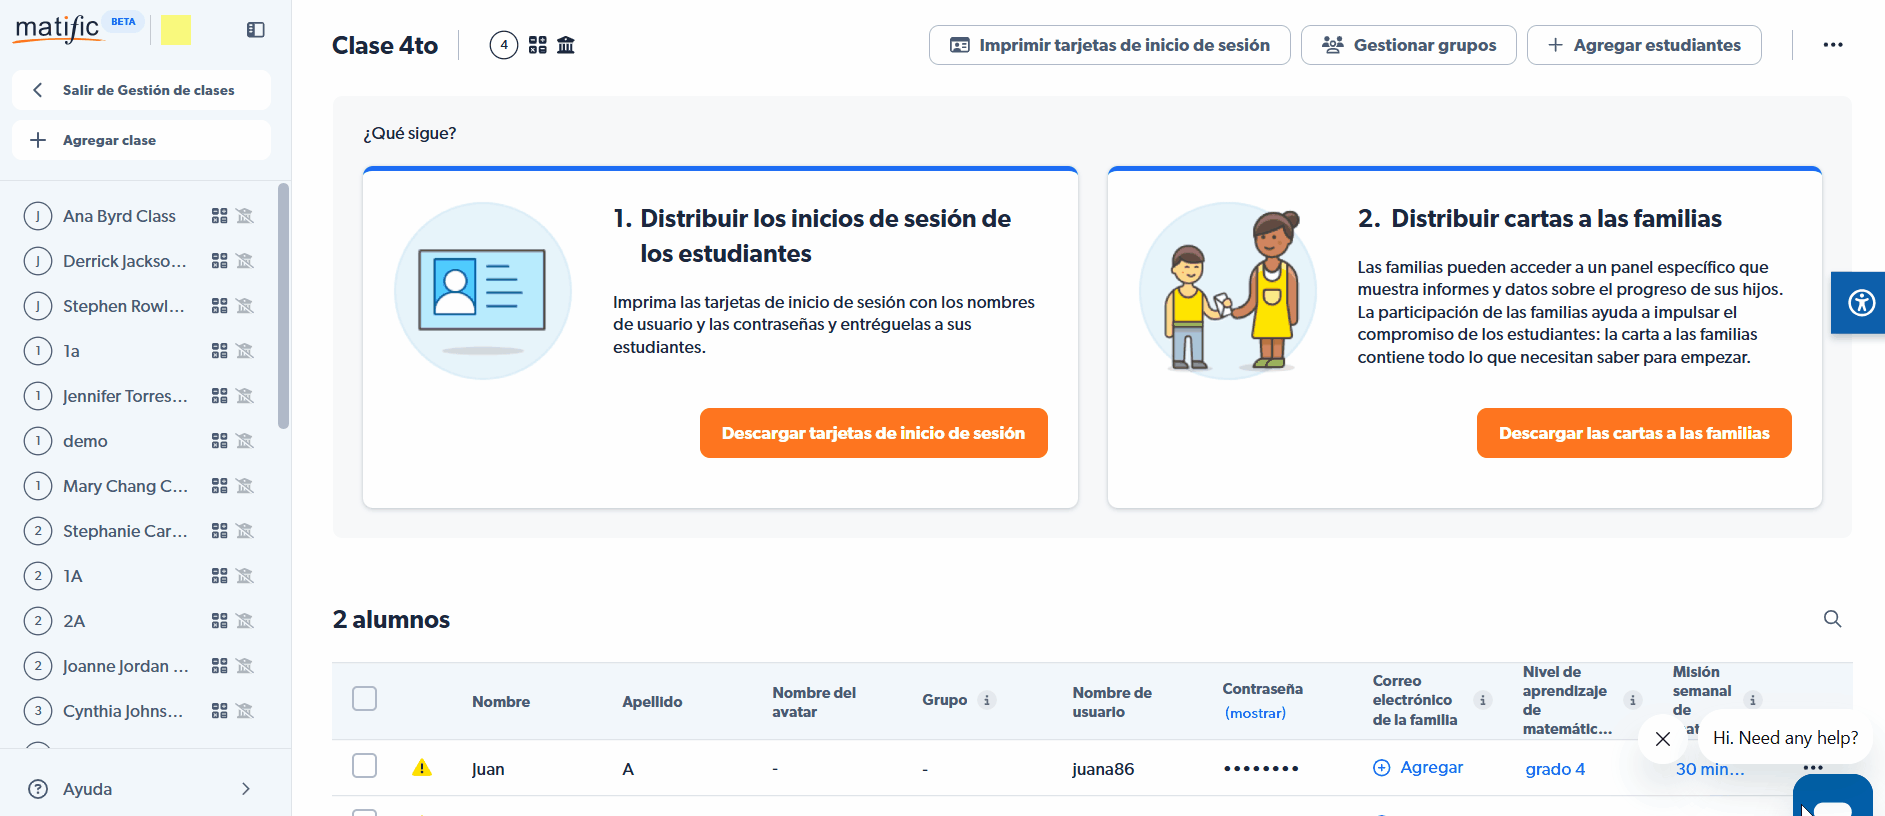This screenshot has height=816, width=1885.
Task: Click the Grupo column info icon
Action: (987, 700)
